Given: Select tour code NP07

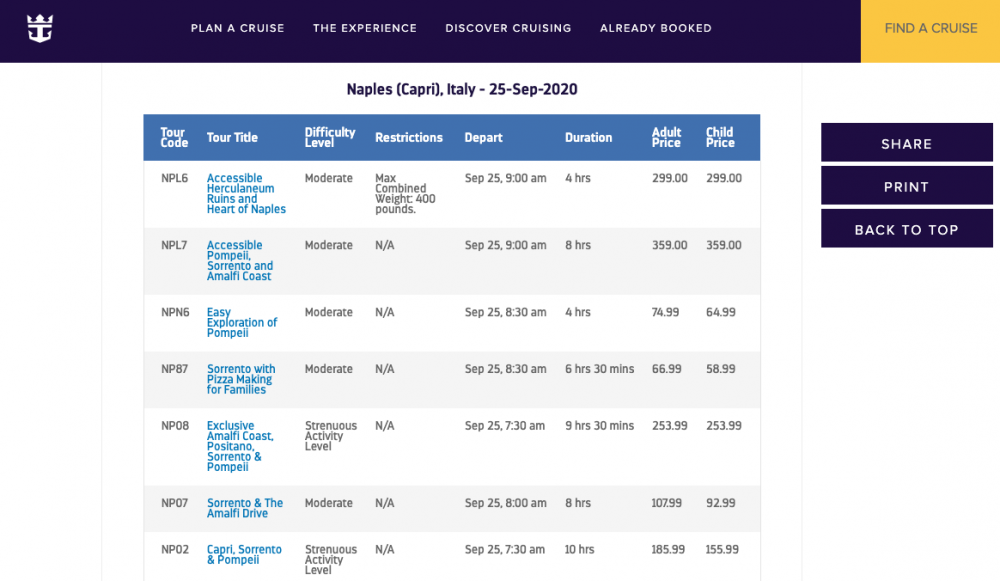Looking at the screenshot, I should coord(175,503).
